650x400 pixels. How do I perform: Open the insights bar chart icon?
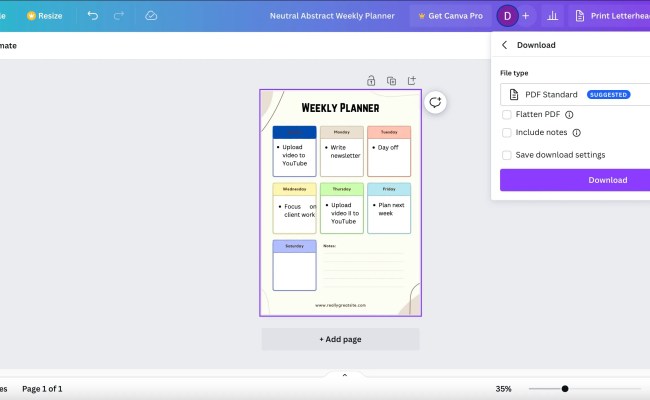(x=552, y=16)
